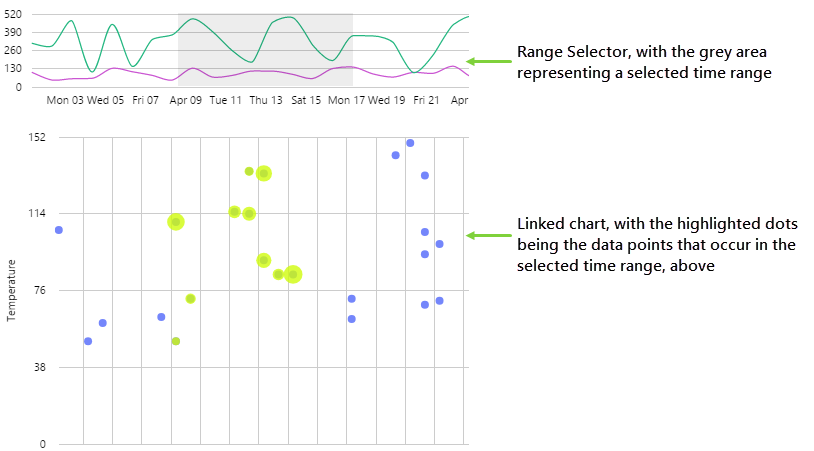Click the Range Selector annotation text

pos(645,62)
